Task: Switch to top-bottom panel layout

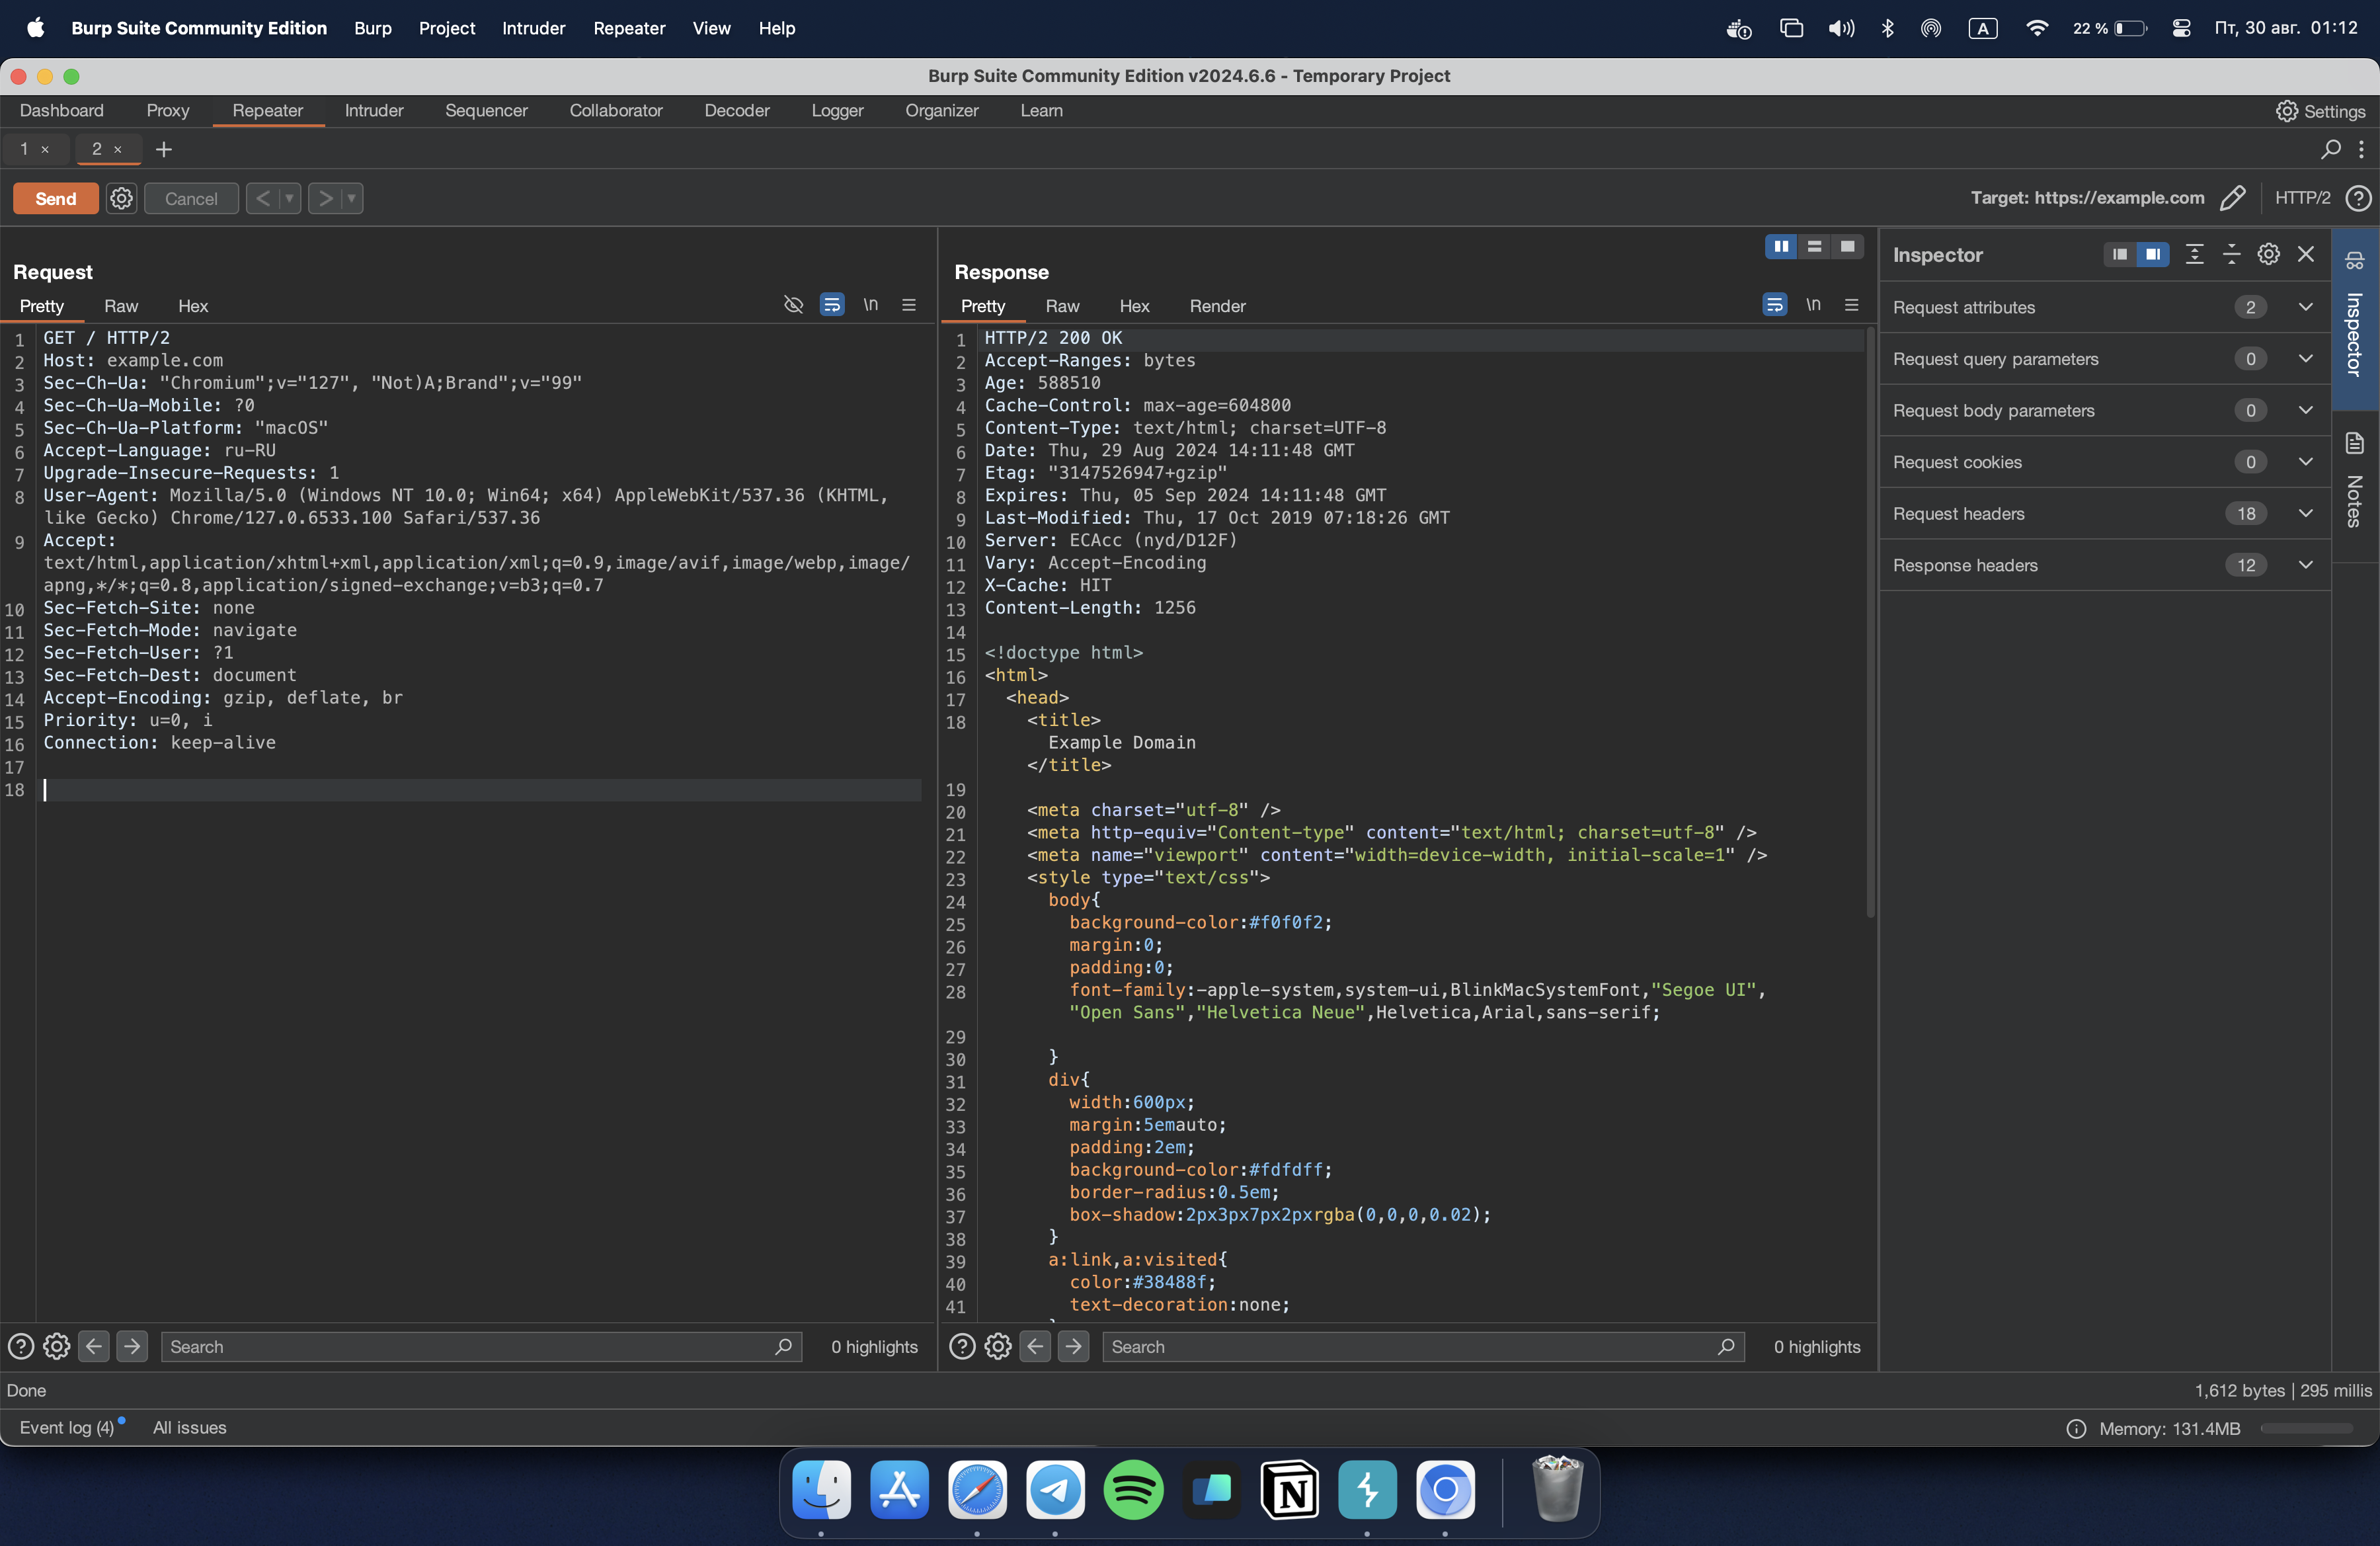Action: click(1814, 246)
